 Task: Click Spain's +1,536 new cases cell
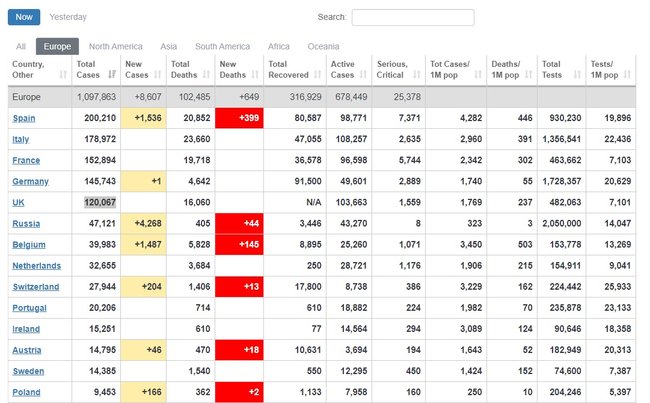143,118
